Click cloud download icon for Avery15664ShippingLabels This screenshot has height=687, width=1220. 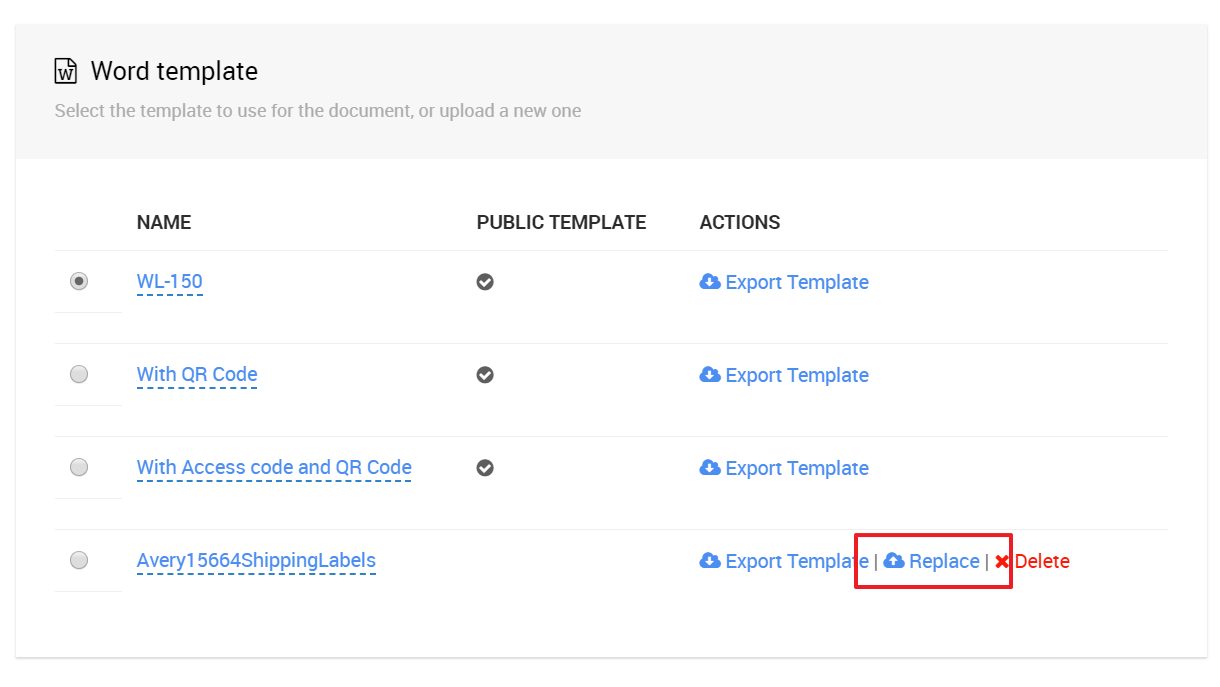coord(710,561)
